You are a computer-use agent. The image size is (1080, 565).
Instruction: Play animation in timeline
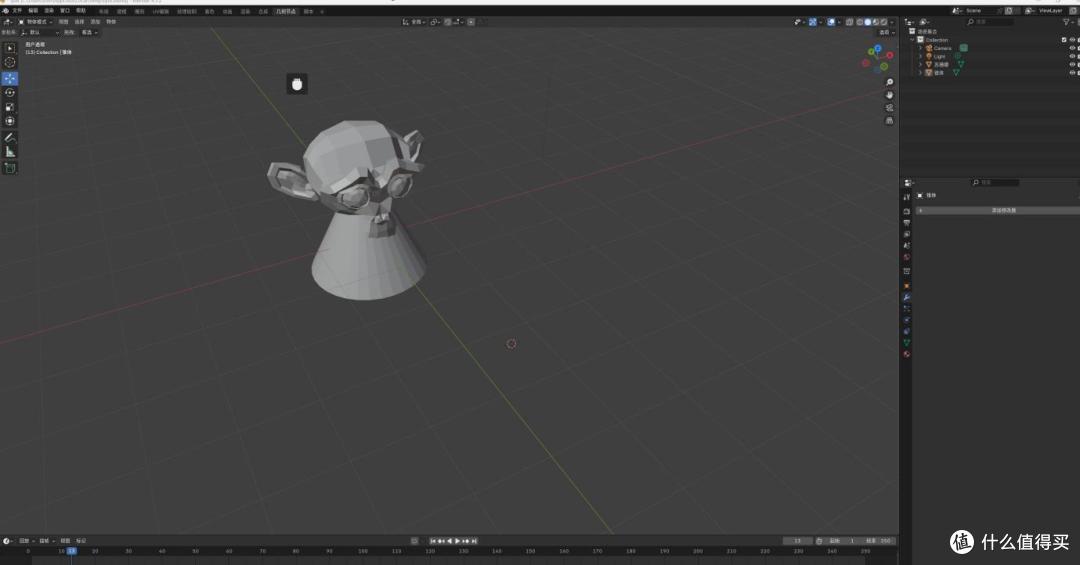[457, 541]
